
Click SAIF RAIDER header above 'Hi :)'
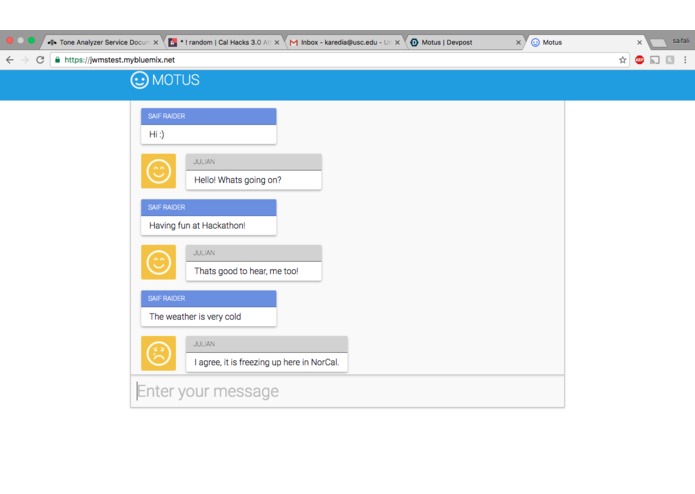[209, 116]
